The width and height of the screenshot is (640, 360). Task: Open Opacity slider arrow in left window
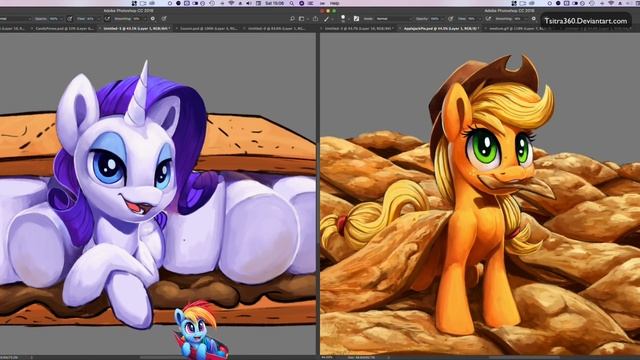coord(61,19)
